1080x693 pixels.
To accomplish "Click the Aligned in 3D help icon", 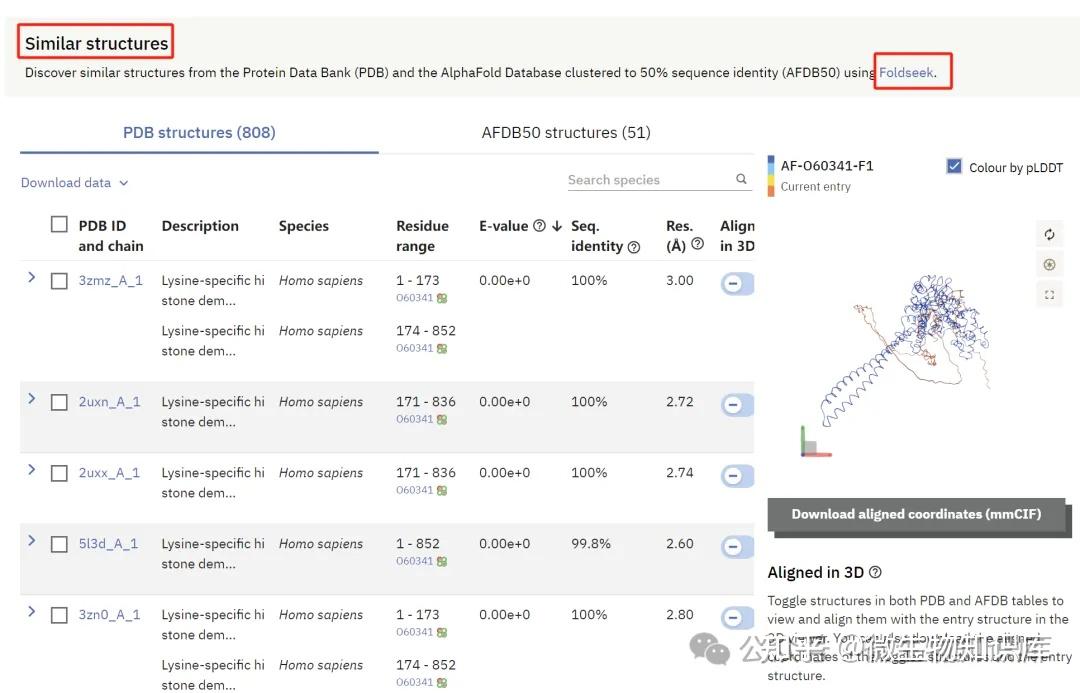I will pos(875,573).
